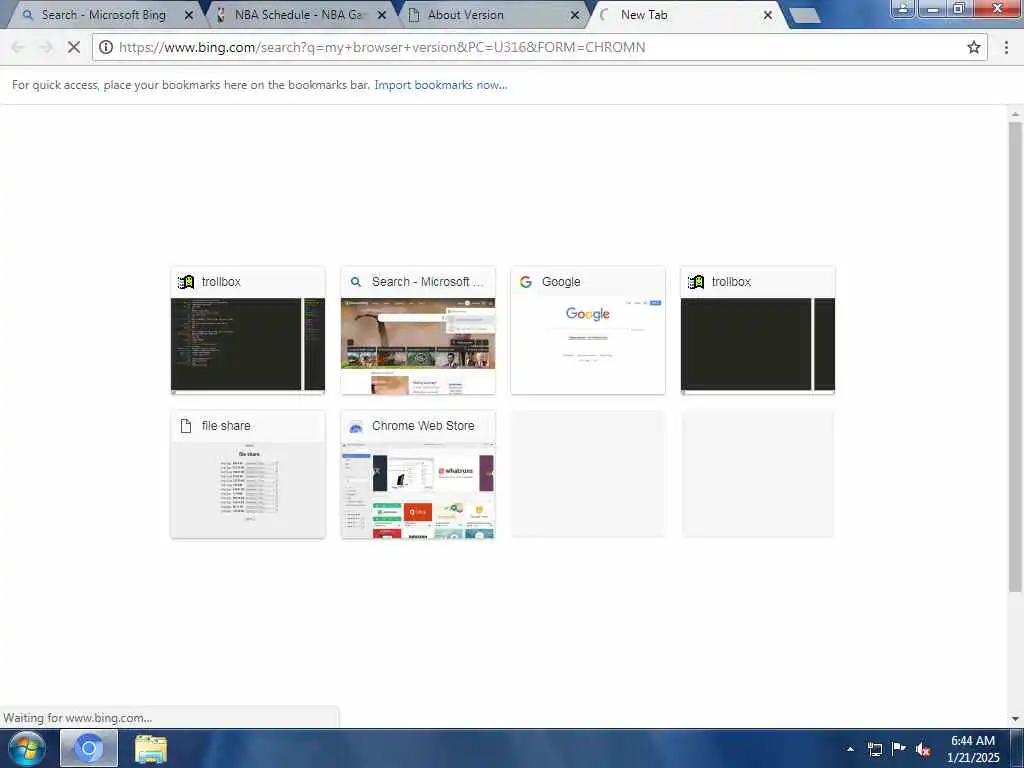Viewport: 1024px width, 768px height.
Task: Click the forward navigation arrow
Action: pos(46,47)
